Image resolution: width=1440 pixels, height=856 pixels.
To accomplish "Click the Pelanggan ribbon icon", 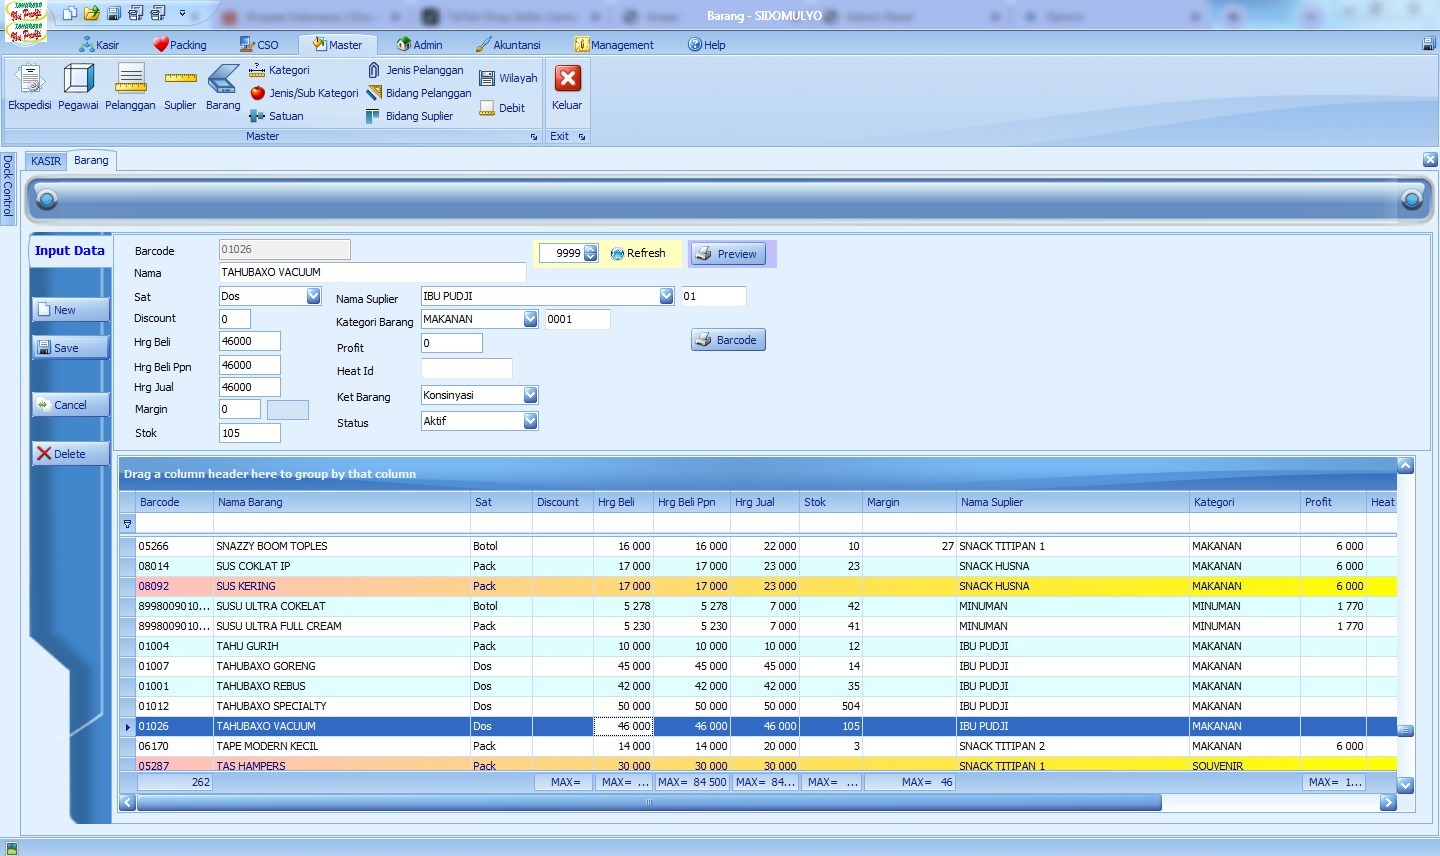I will (x=130, y=80).
